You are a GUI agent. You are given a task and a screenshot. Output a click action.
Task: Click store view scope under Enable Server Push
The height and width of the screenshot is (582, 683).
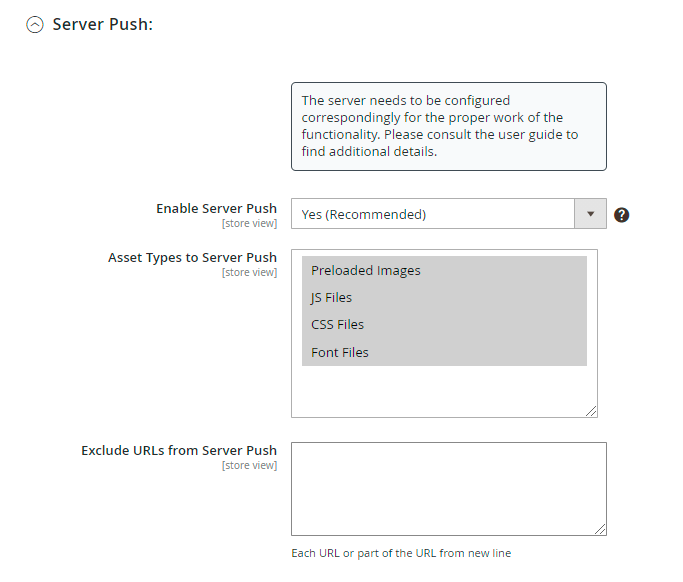coord(249,223)
